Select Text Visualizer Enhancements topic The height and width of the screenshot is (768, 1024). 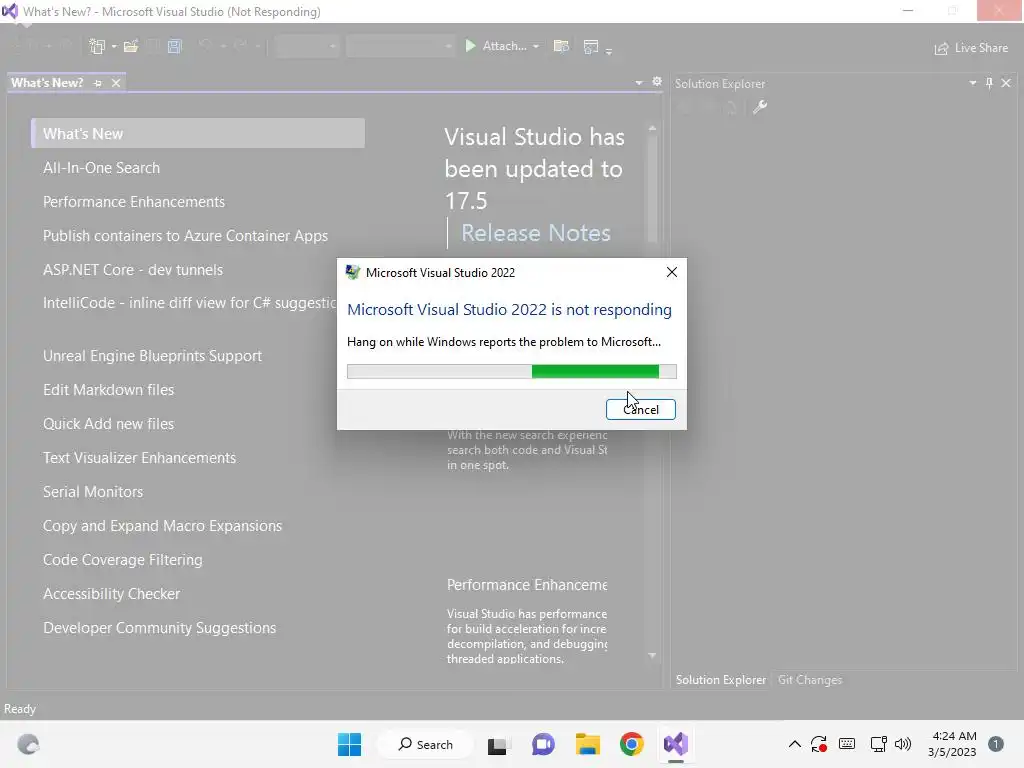pyautogui.click(x=139, y=458)
